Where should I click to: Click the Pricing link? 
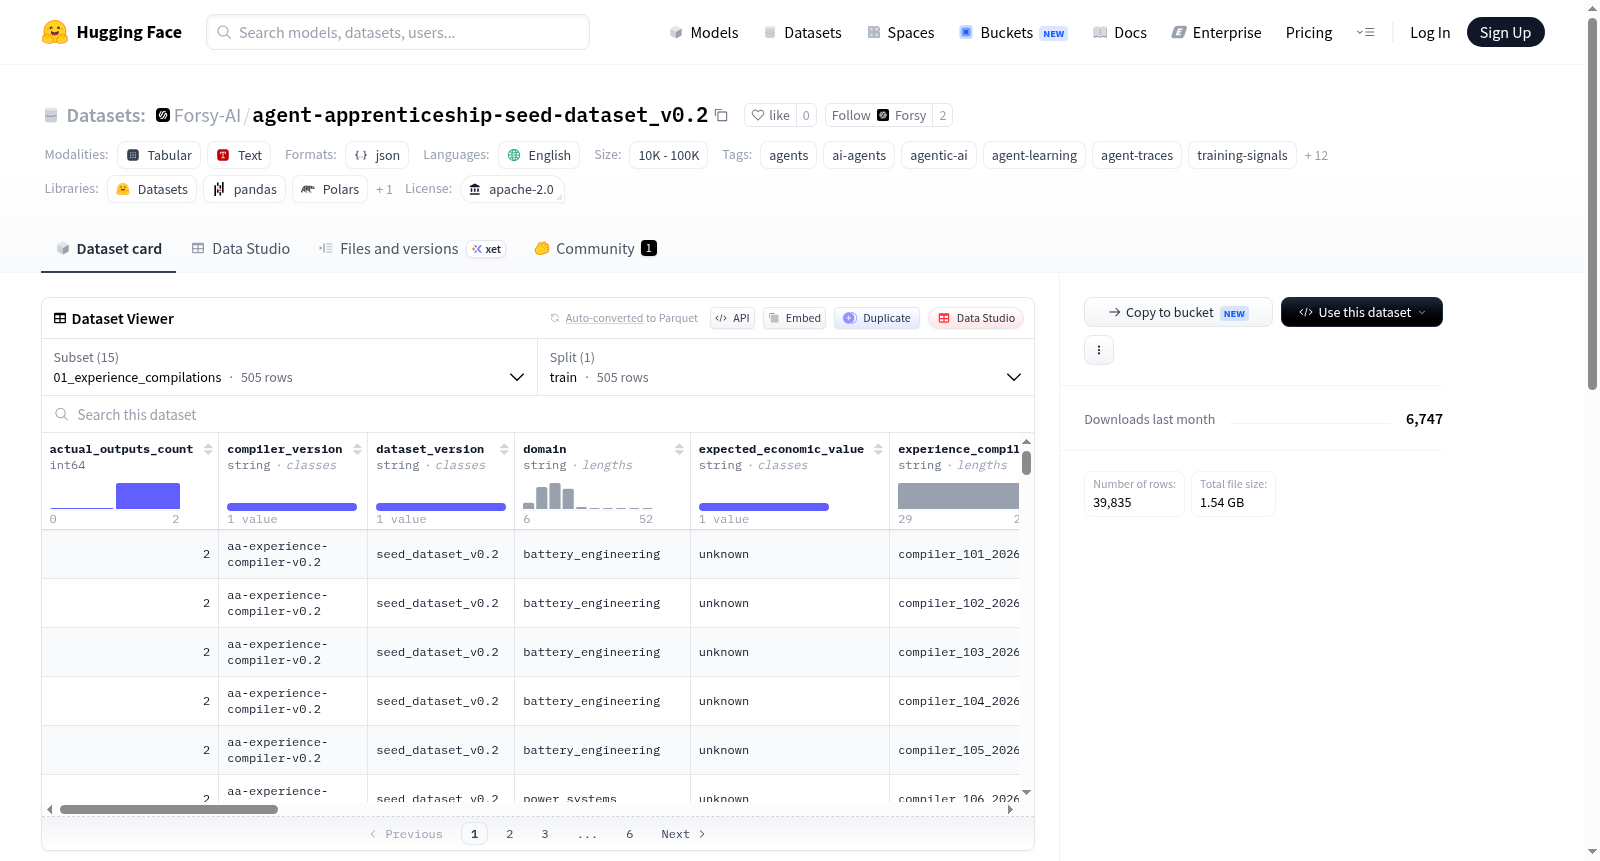(1309, 32)
